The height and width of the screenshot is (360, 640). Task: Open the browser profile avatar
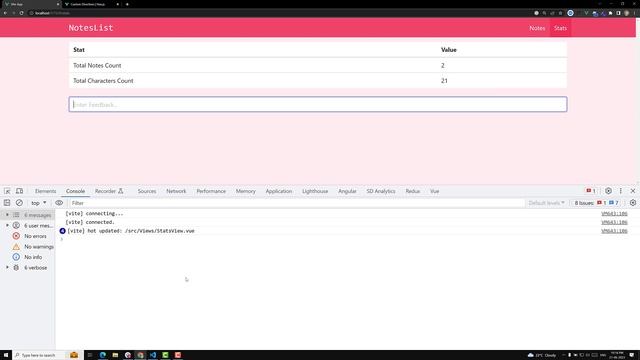[x=627, y=13]
